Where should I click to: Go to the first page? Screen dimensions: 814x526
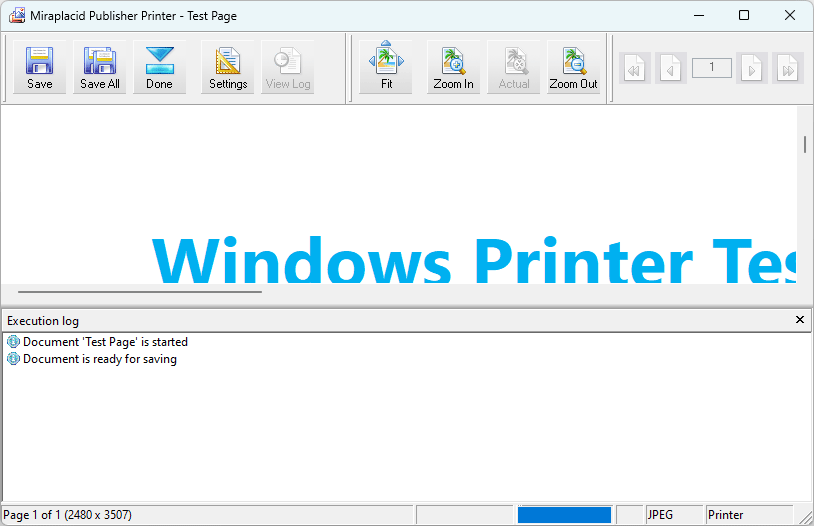click(x=634, y=68)
